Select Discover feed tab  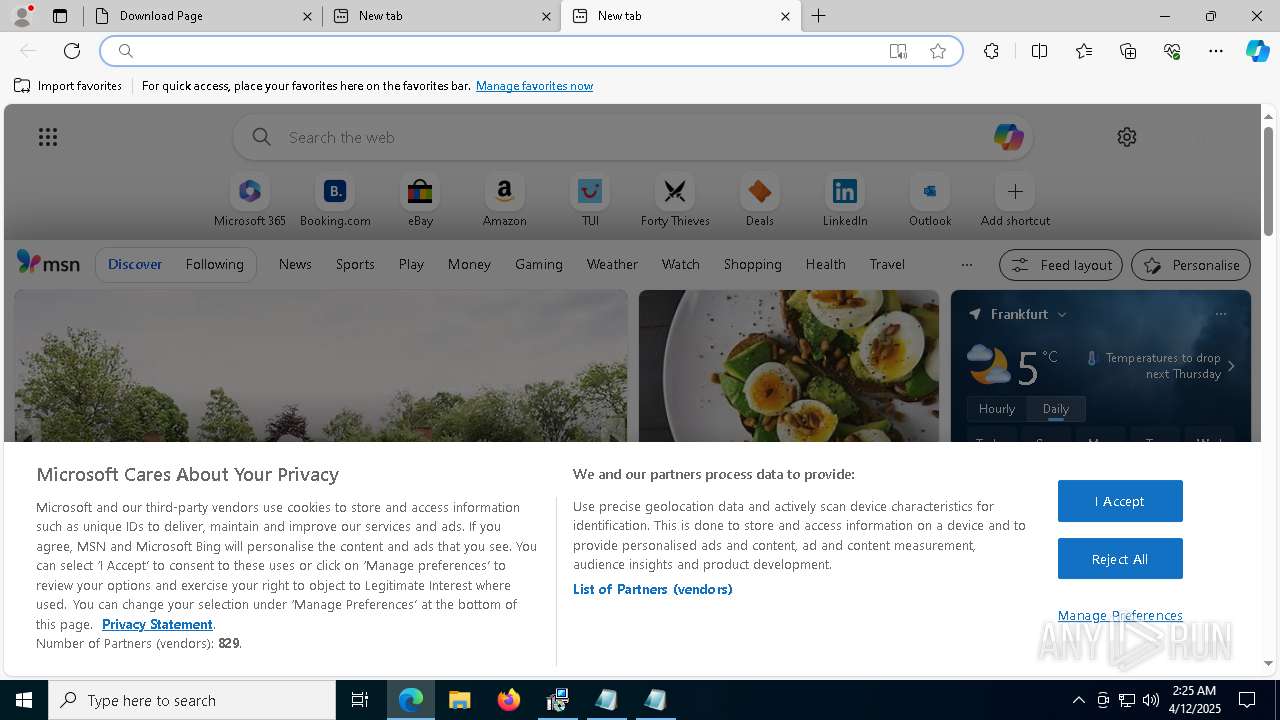click(x=135, y=264)
